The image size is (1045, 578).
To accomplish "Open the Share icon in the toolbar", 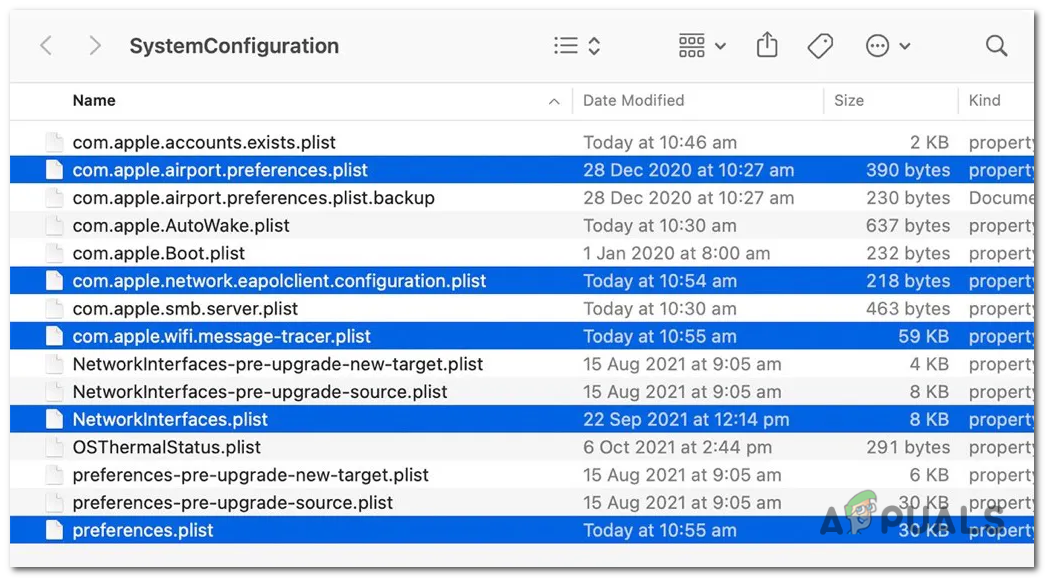I will [767, 45].
